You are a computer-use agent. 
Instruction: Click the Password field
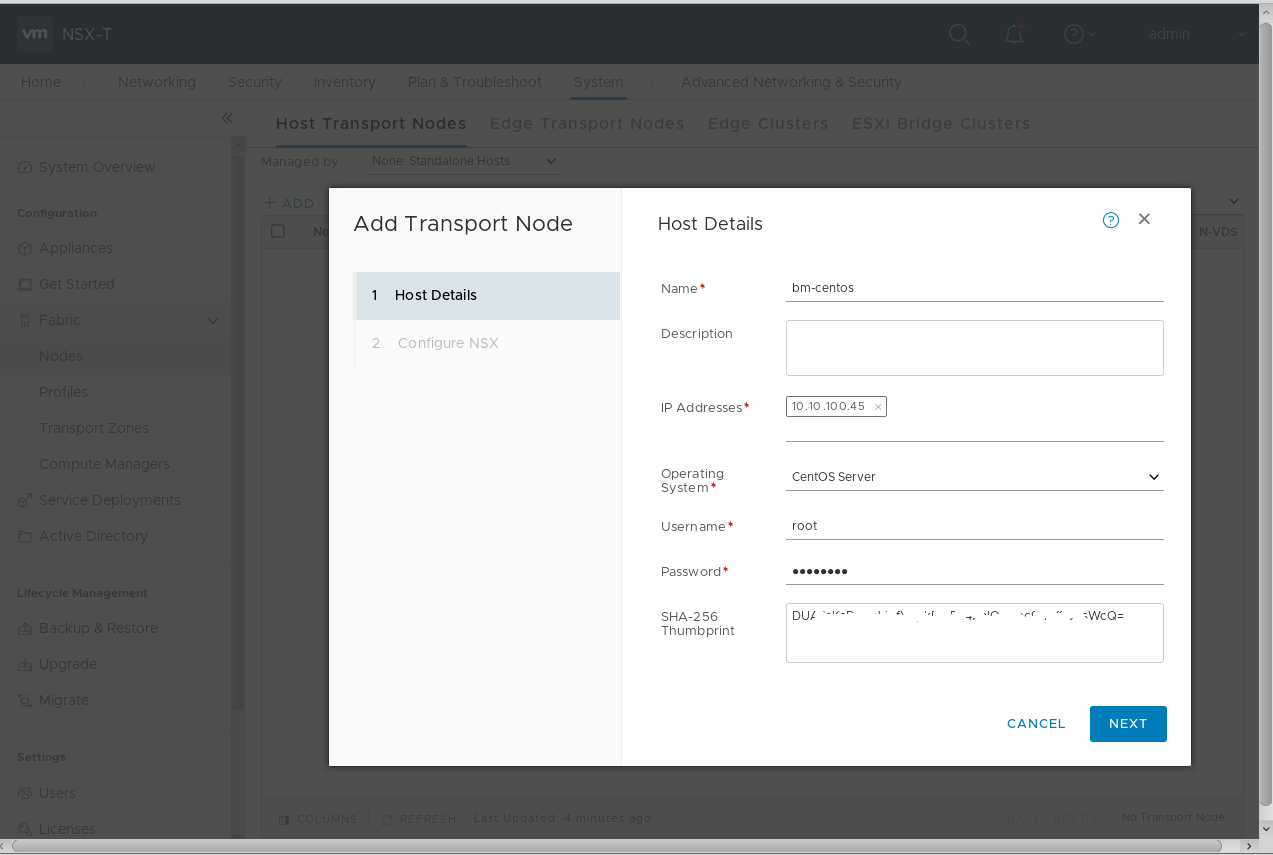pos(975,571)
